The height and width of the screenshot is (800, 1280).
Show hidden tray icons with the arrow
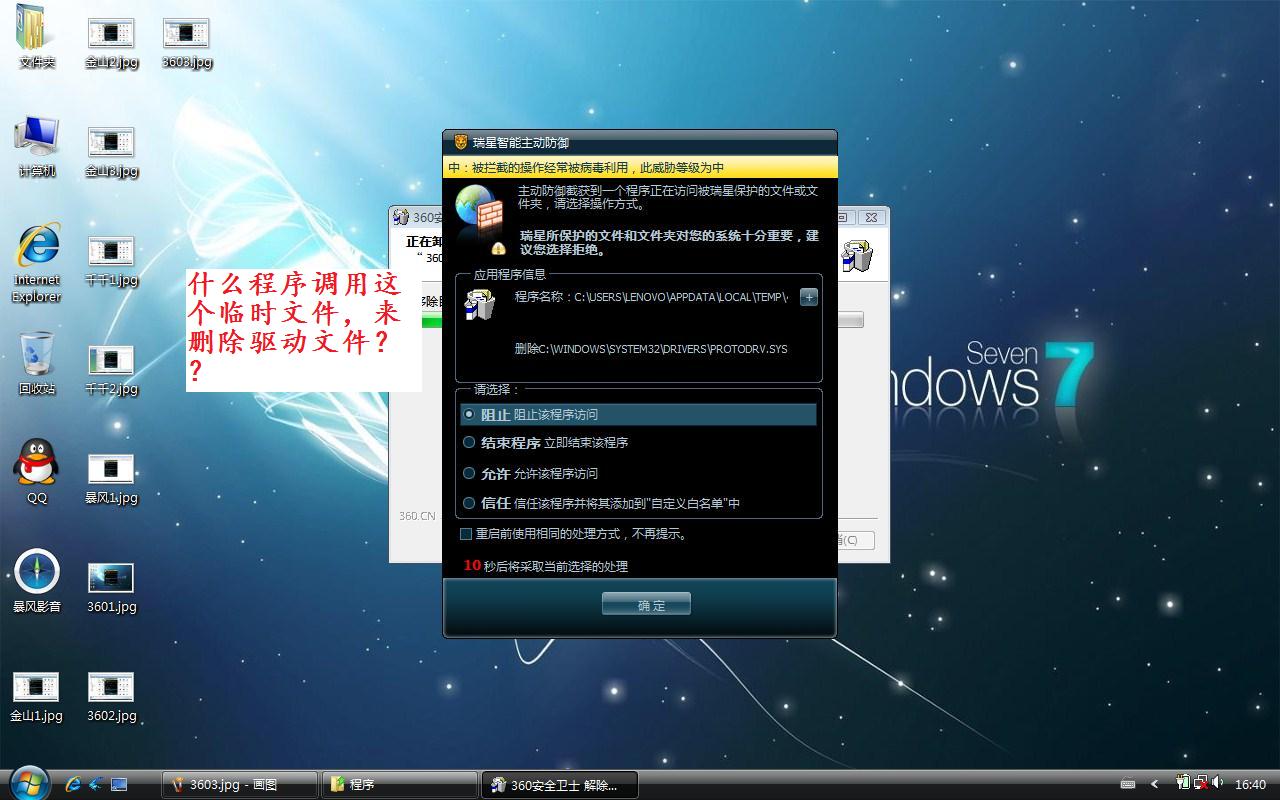[1155, 785]
